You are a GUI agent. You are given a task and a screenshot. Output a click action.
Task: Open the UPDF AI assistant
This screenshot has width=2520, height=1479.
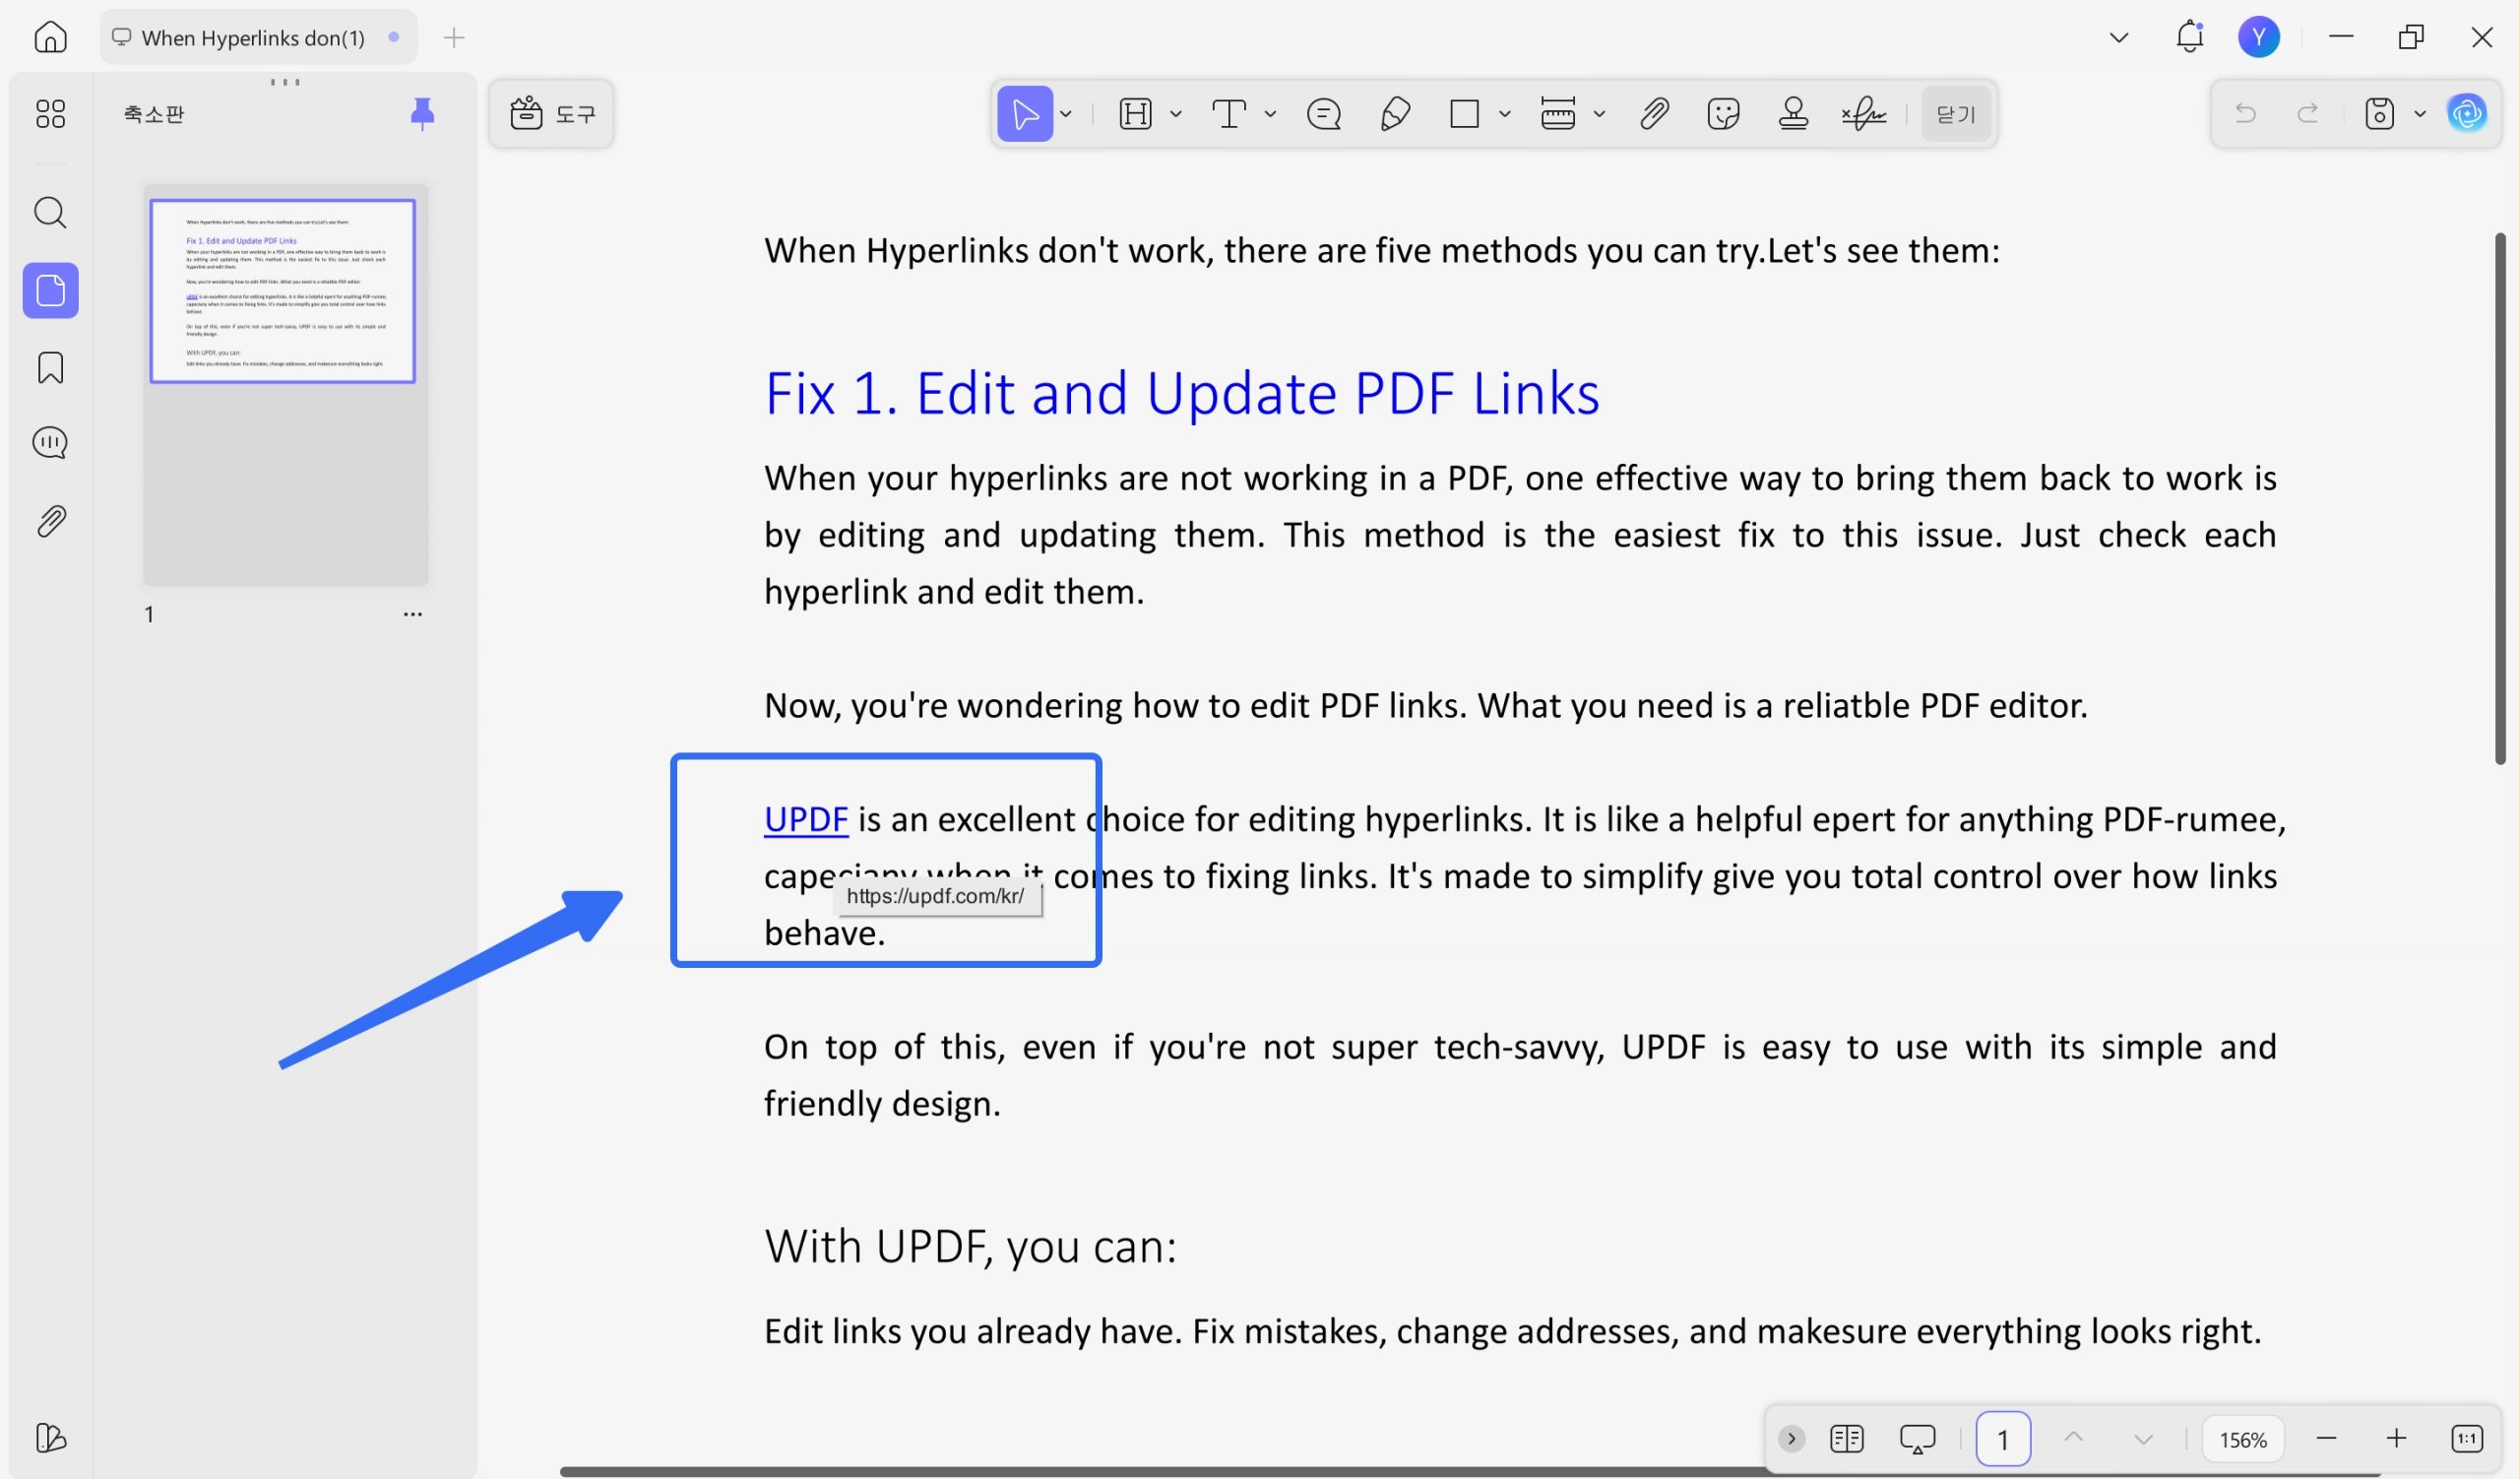2467,113
